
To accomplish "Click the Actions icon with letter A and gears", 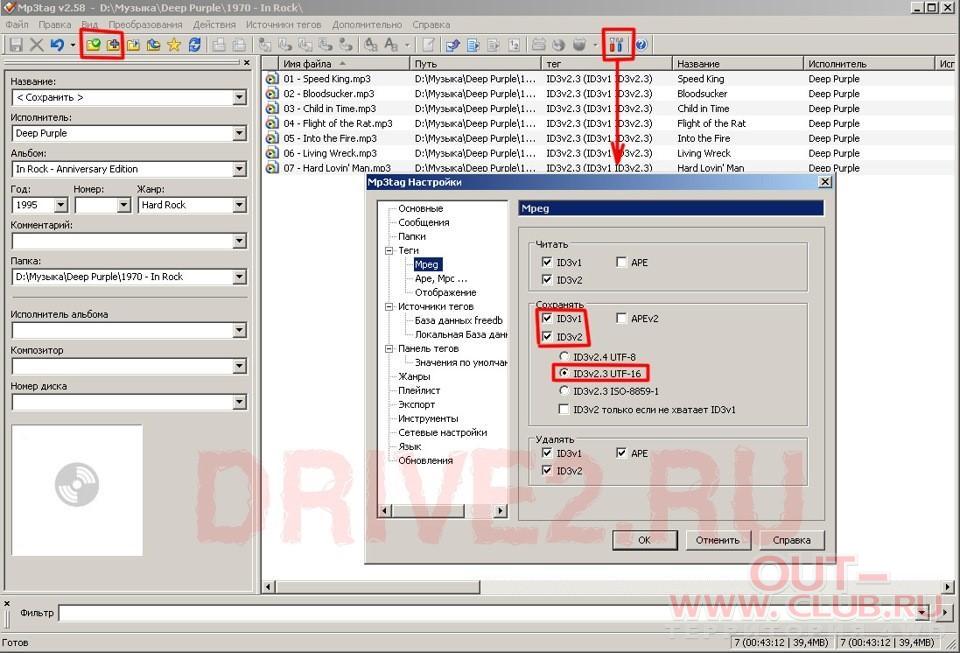I will pos(371,45).
